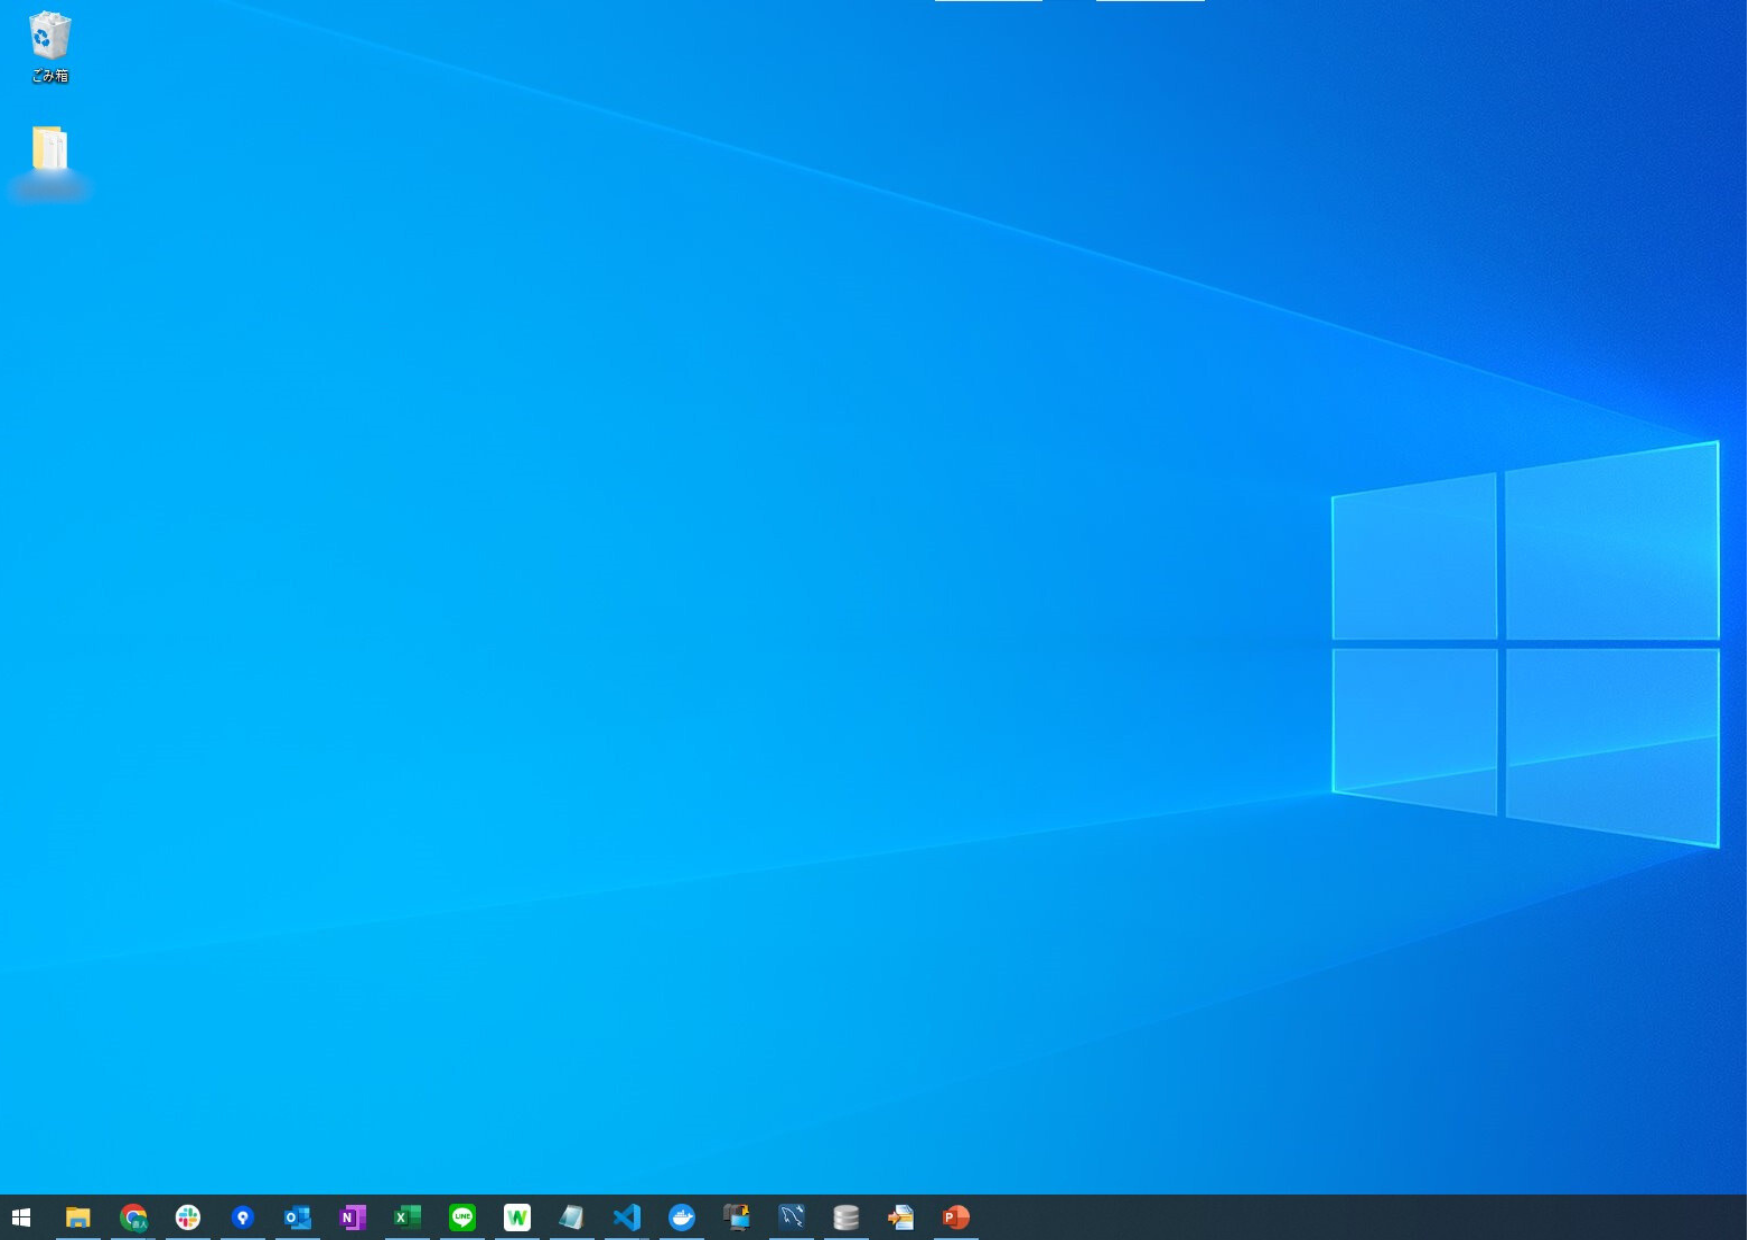The image size is (1748, 1240).
Task: Launch OneNote from the taskbar
Action: click(x=352, y=1217)
